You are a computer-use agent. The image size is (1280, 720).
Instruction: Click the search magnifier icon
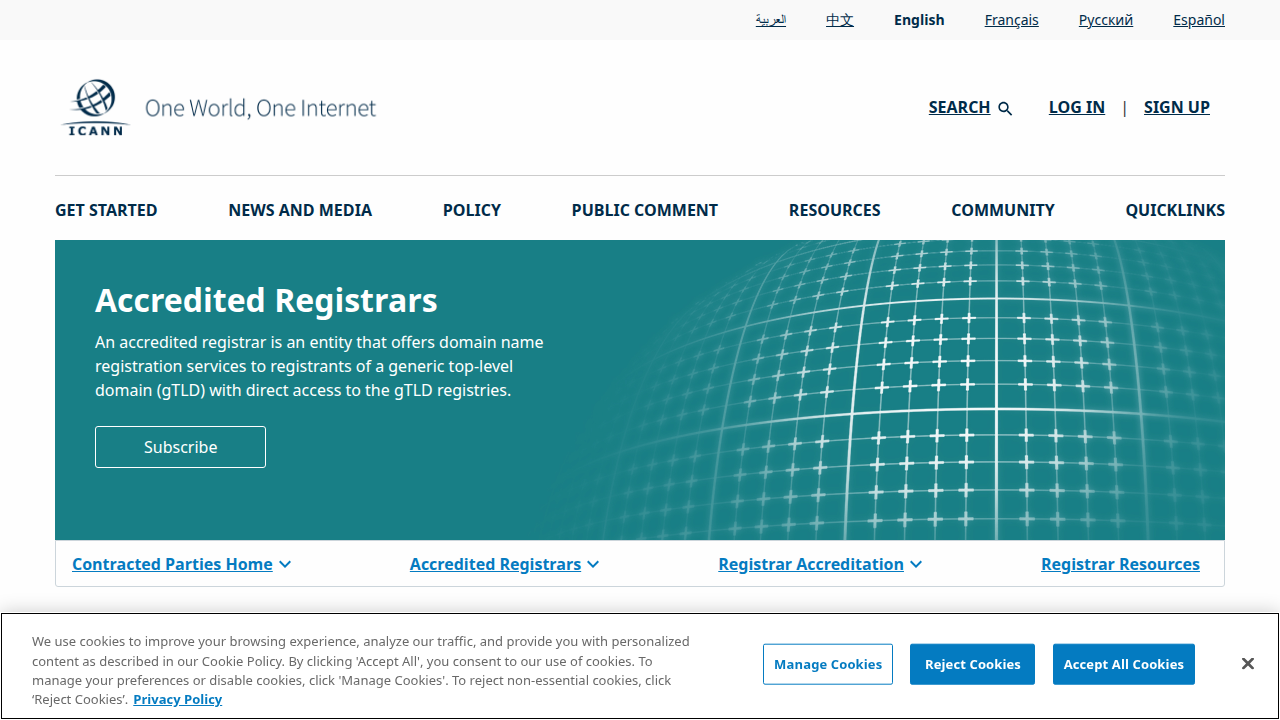[1005, 108]
